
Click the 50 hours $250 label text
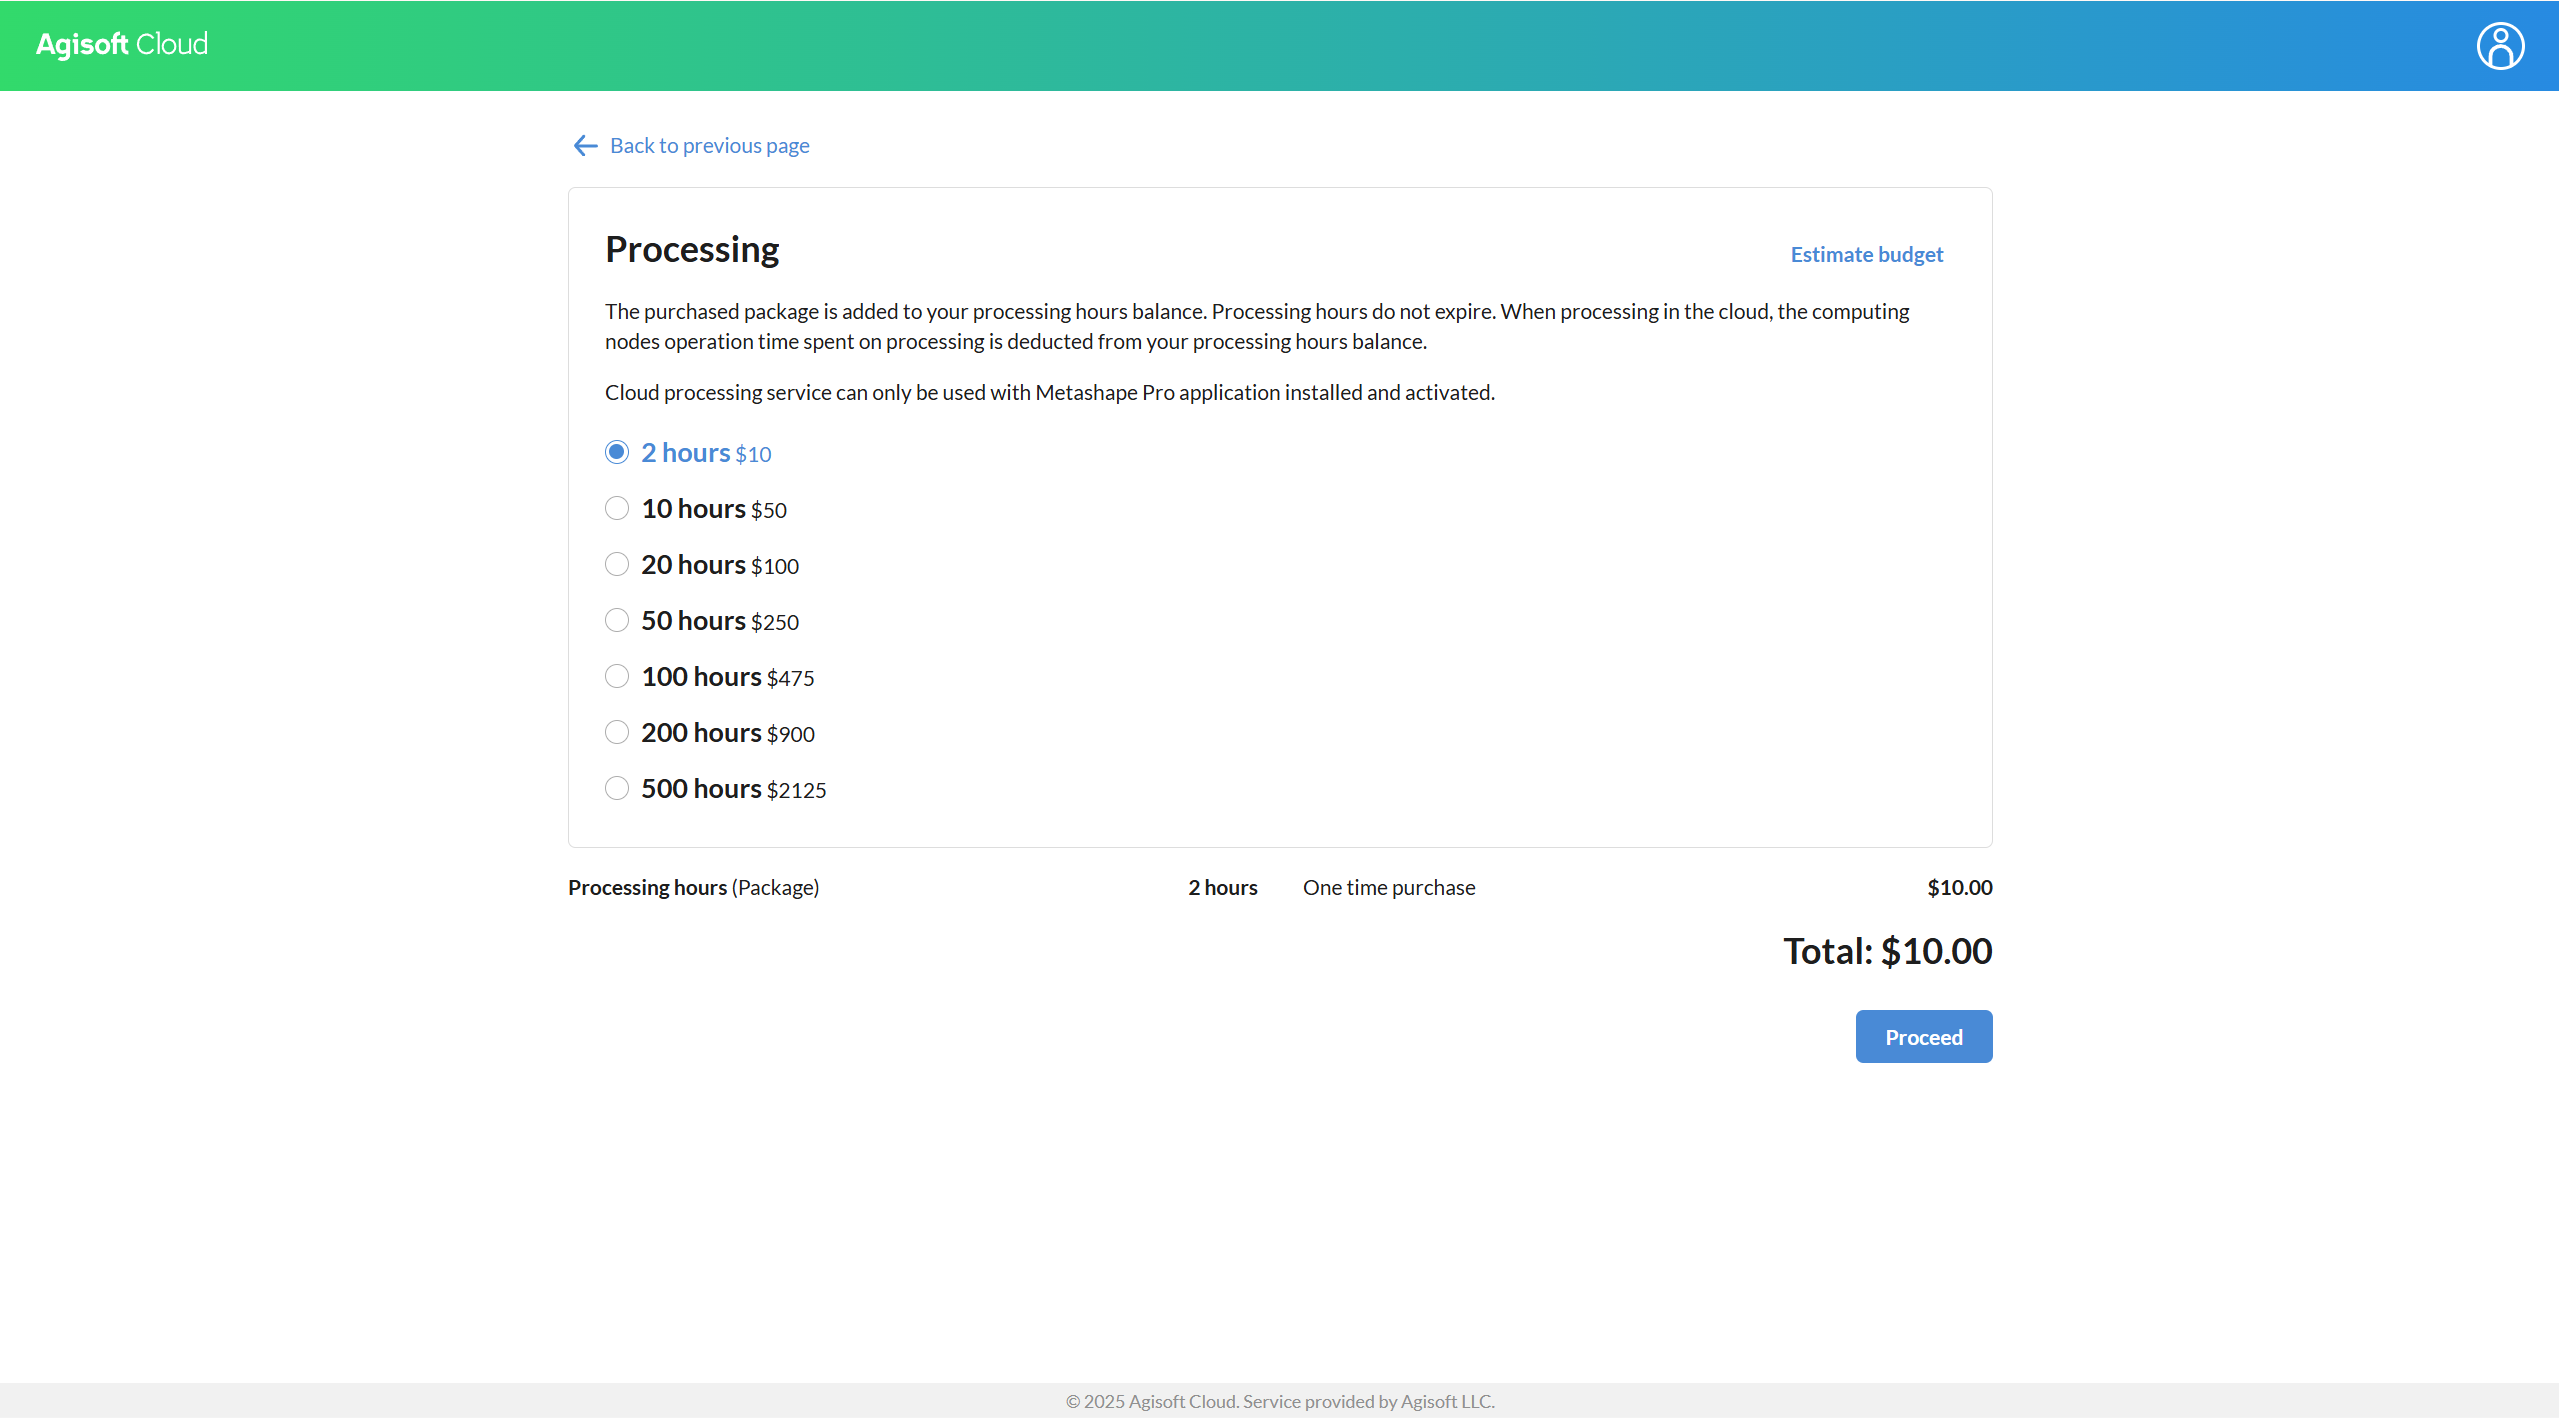tap(720, 621)
